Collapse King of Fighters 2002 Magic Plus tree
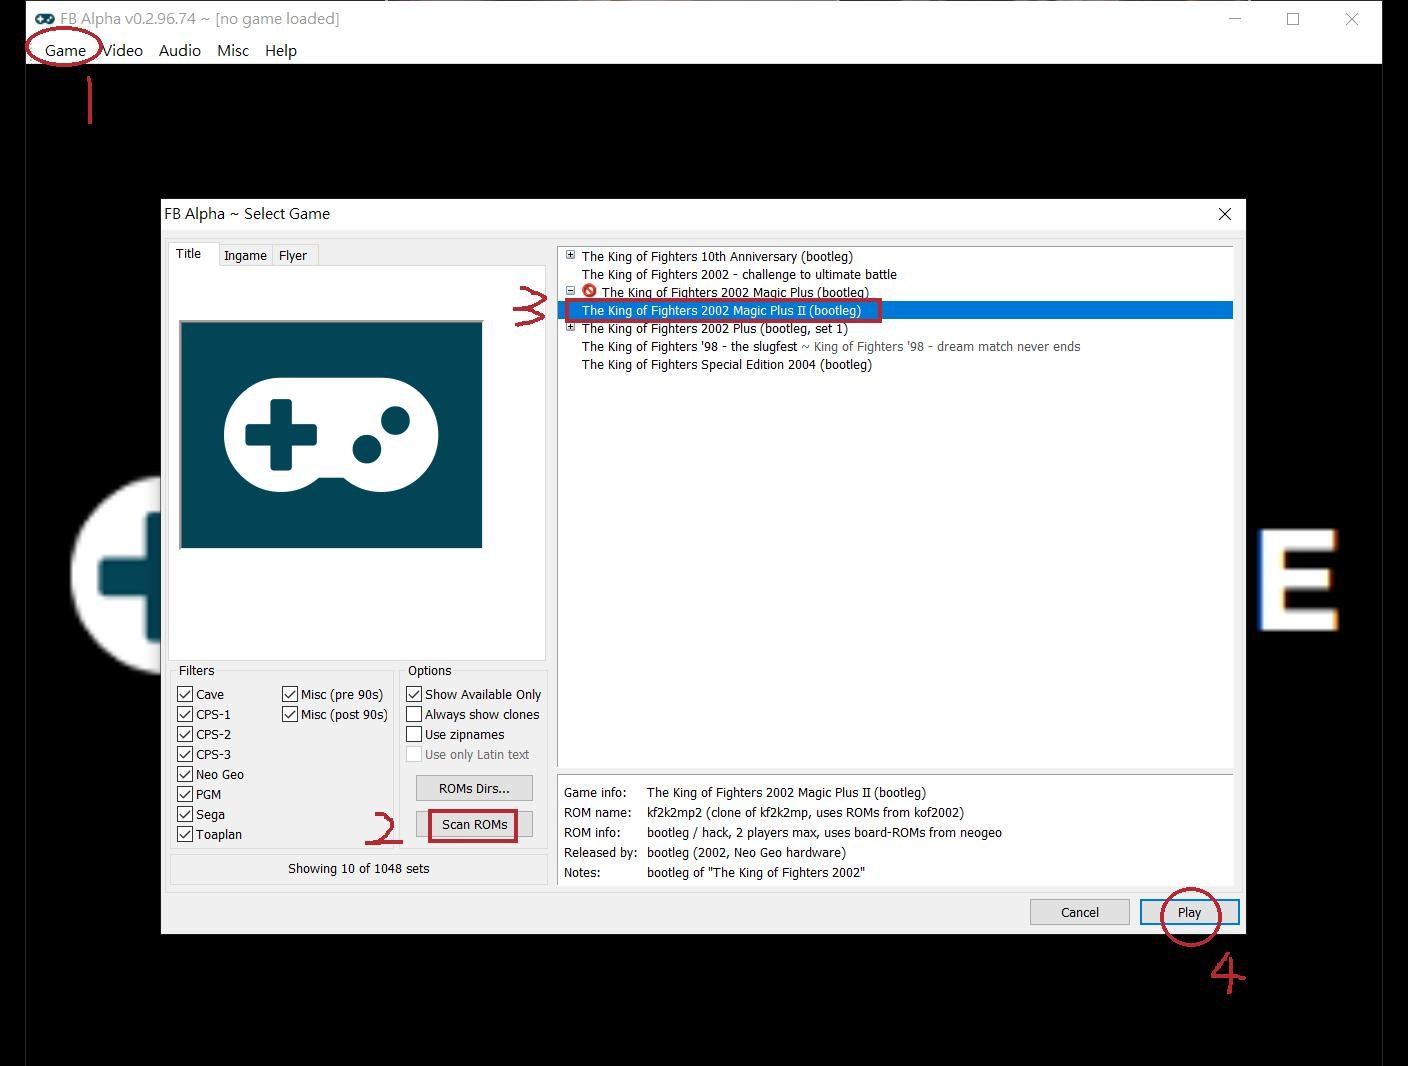 click(x=571, y=291)
